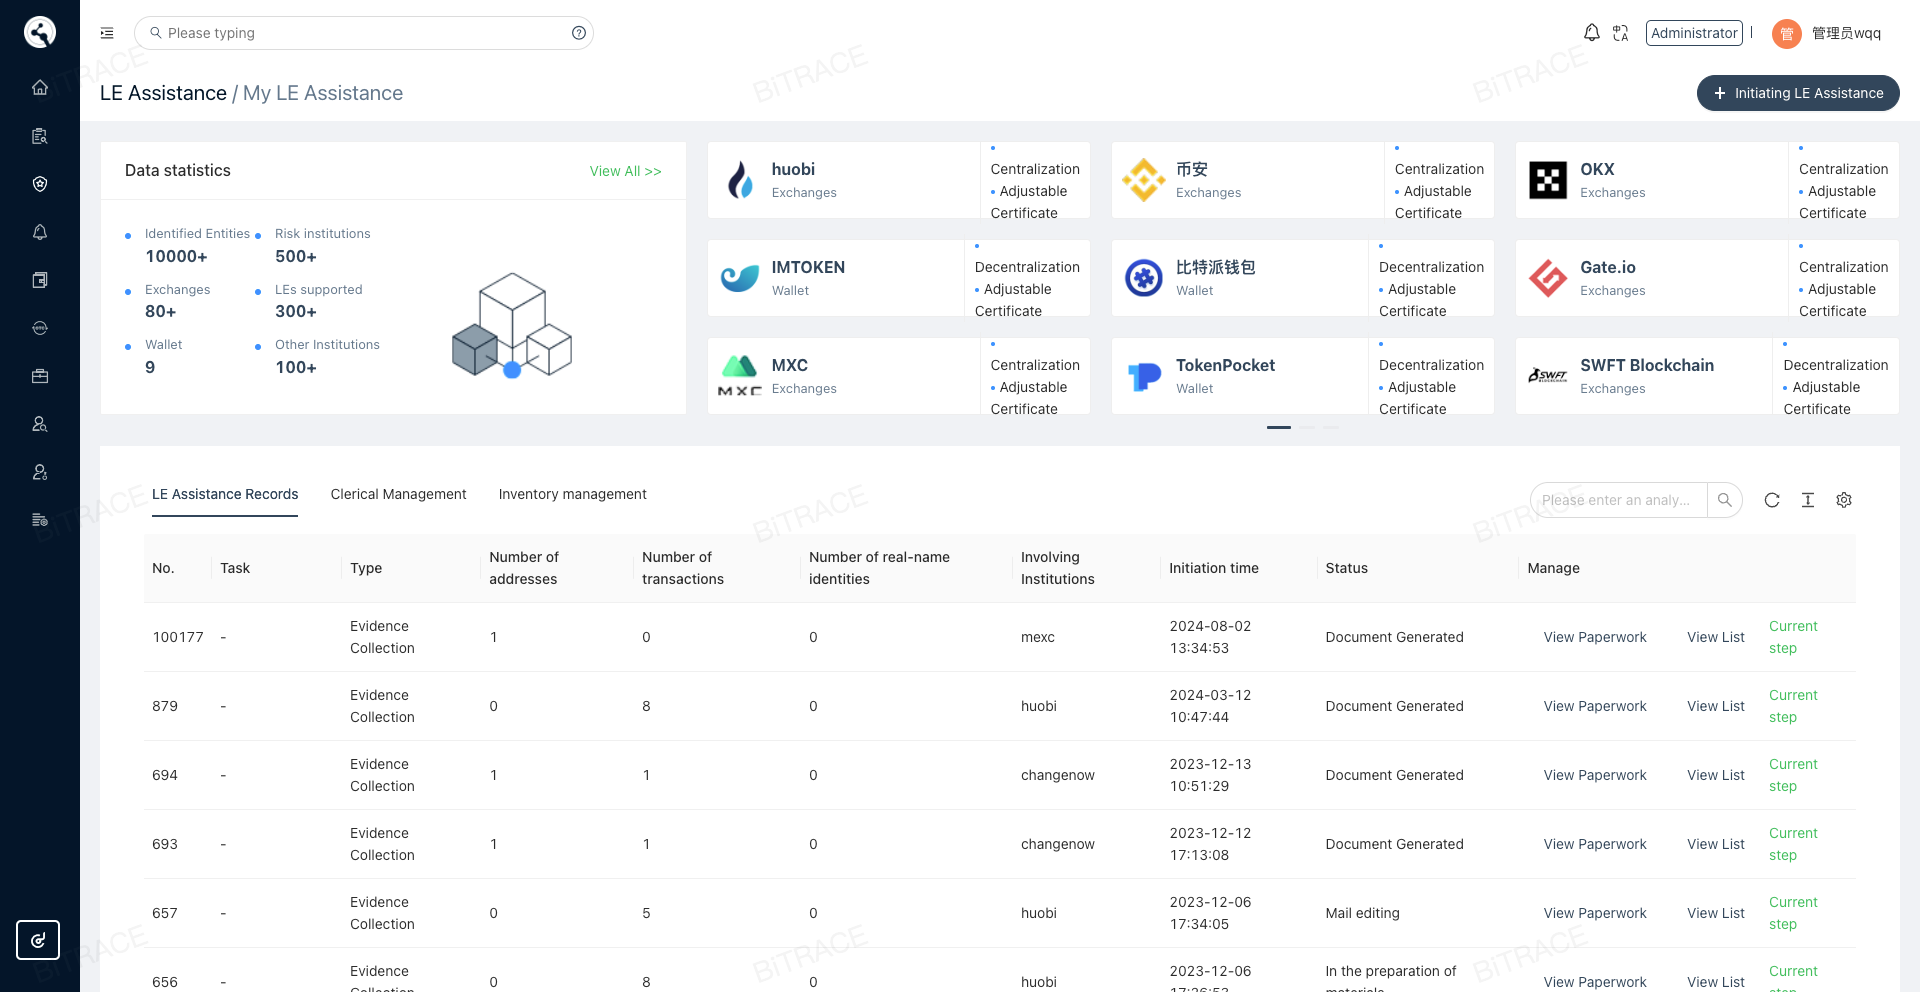The height and width of the screenshot is (992, 1920).
Task: Click the user avatar icon
Action: [x=1786, y=34]
